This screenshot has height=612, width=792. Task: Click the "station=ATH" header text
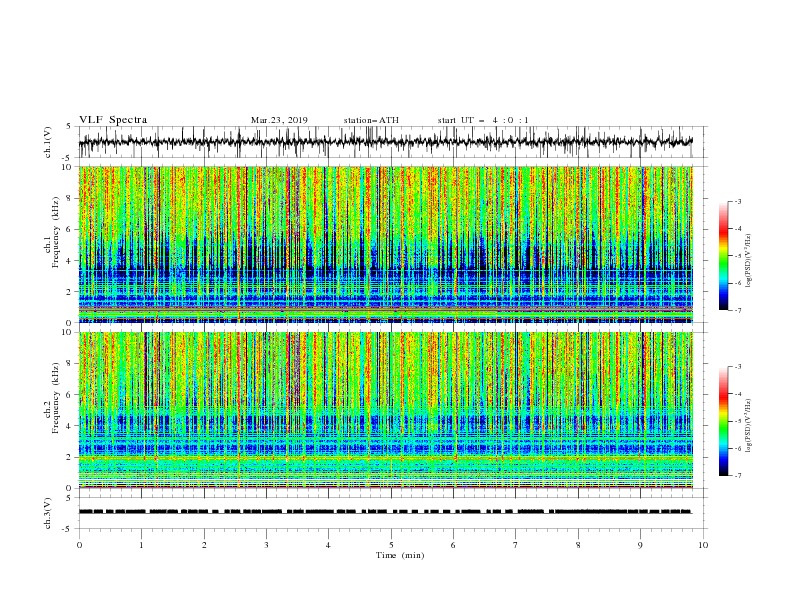[371, 120]
